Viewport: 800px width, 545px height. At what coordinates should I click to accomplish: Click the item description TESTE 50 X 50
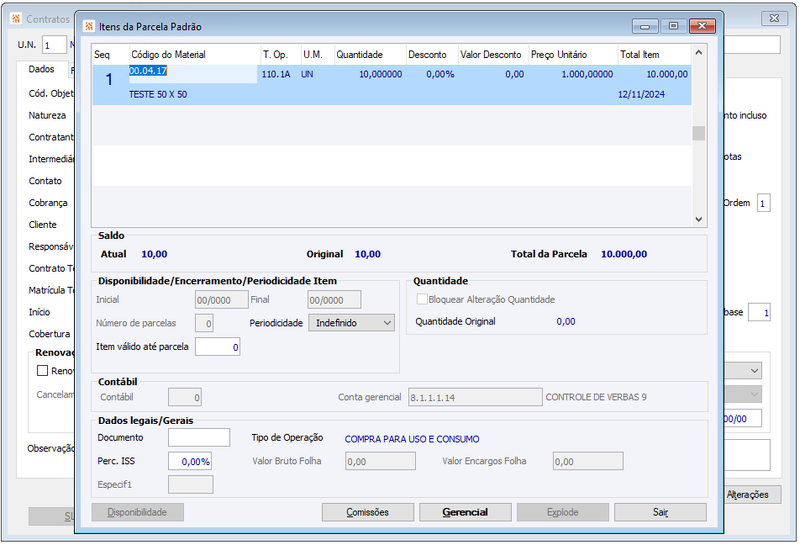158,94
